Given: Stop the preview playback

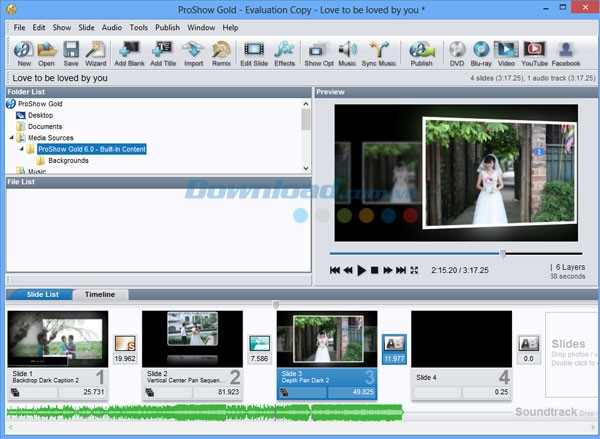Looking at the screenshot, I should (374, 270).
